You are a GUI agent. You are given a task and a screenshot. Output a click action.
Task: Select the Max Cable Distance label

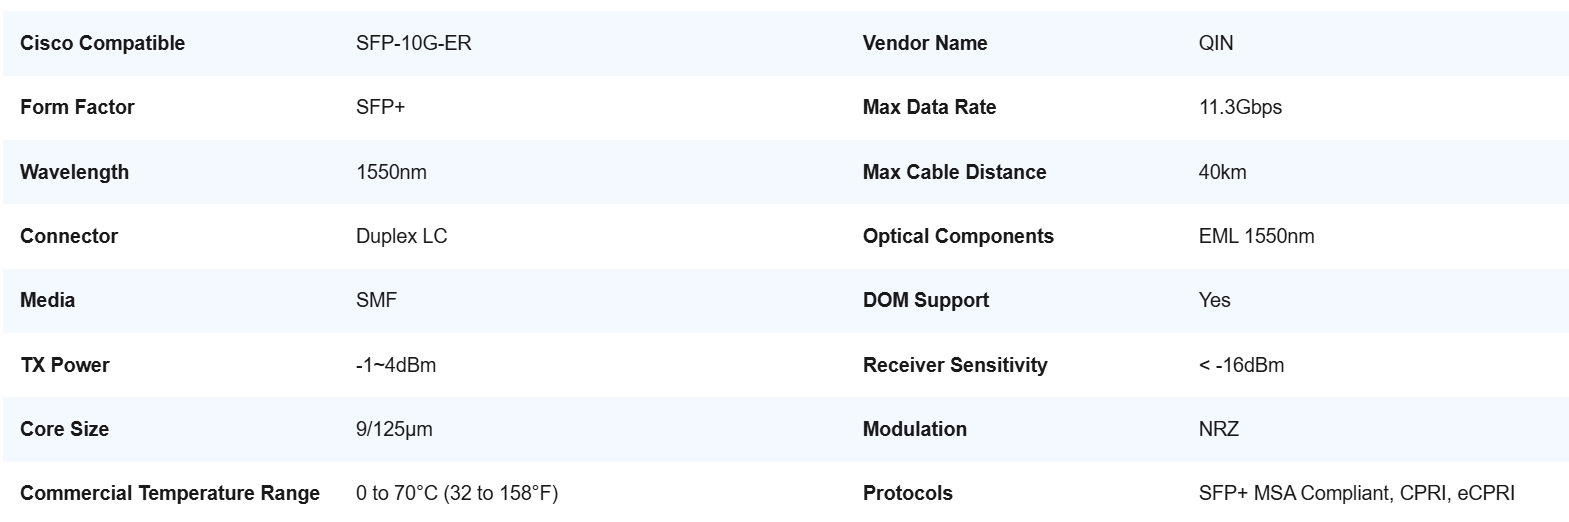point(953,172)
